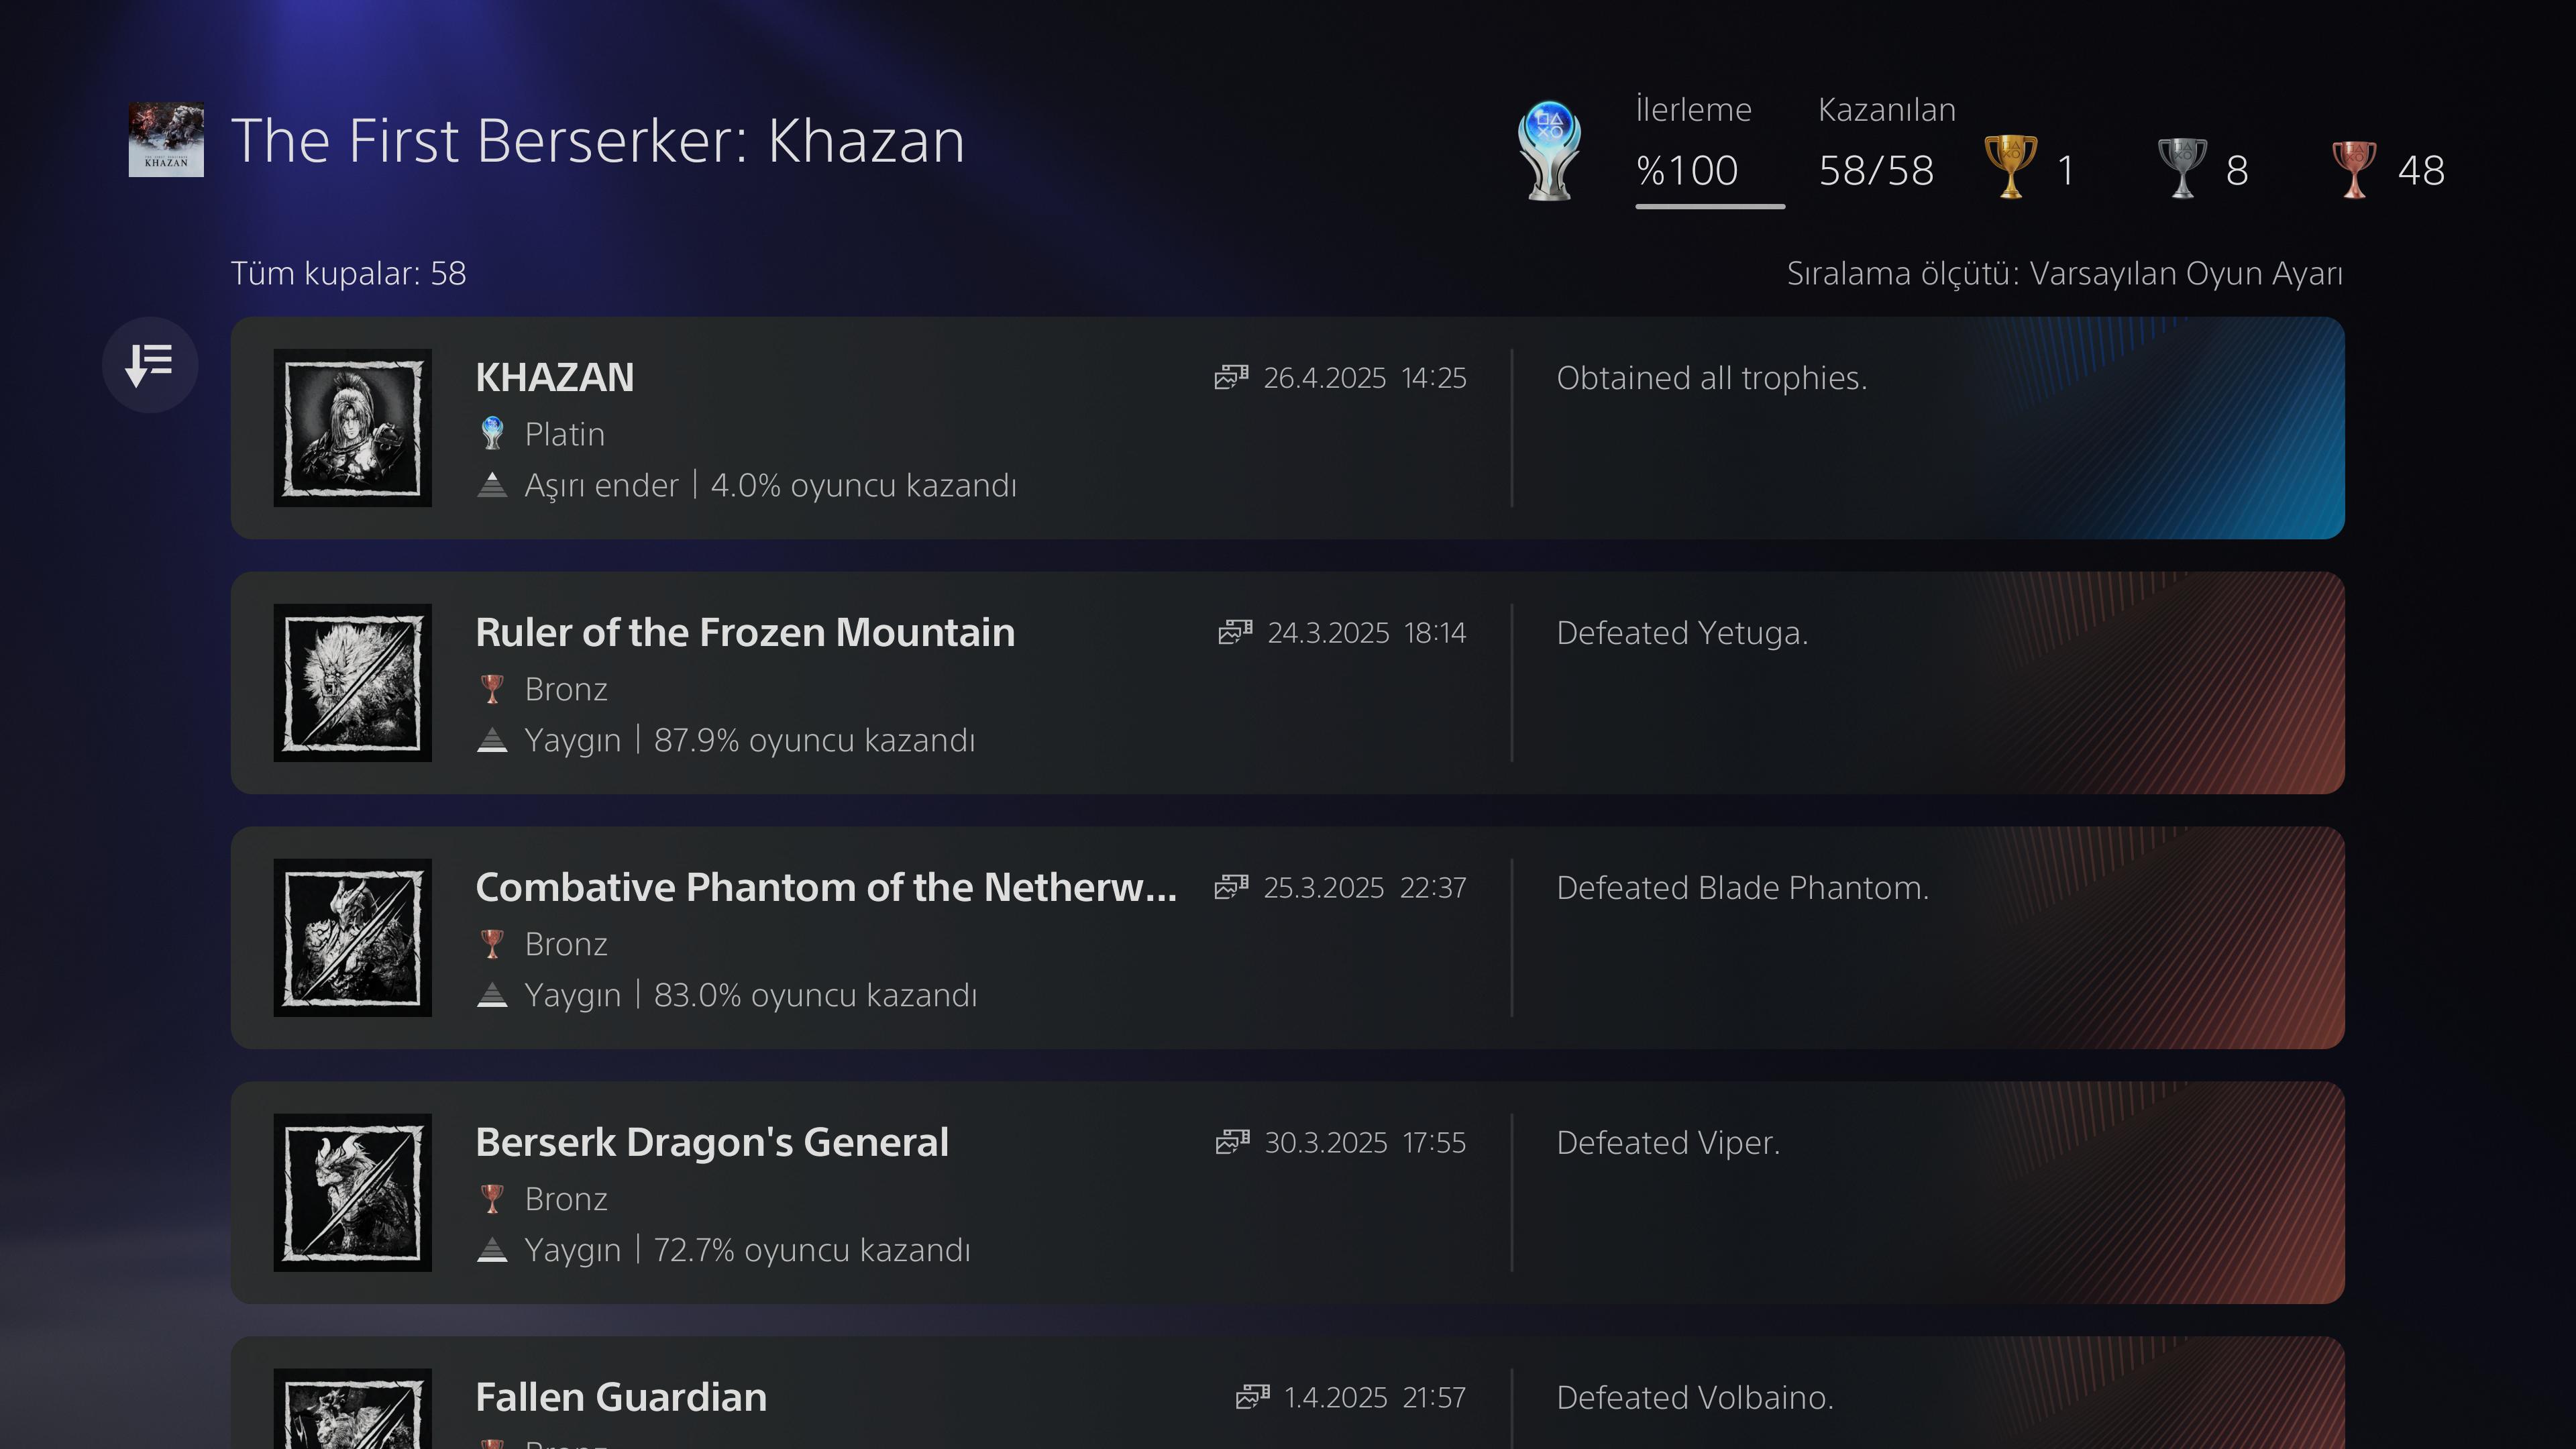Open Berserk Dragon's General trophy image

coord(353,1193)
